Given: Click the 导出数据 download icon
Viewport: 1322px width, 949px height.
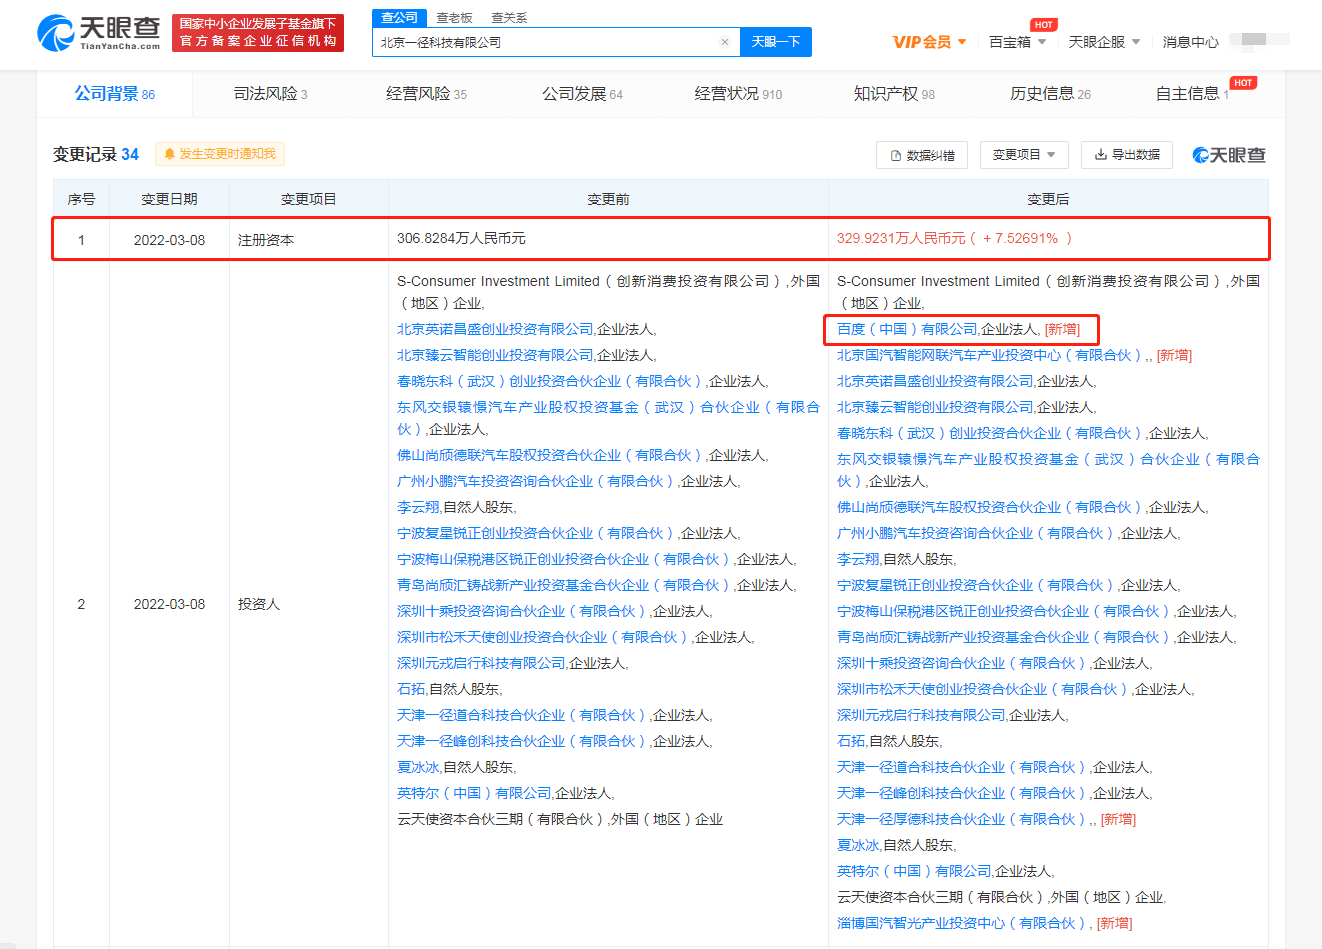Looking at the screenshot, I should pos(1100,154).
